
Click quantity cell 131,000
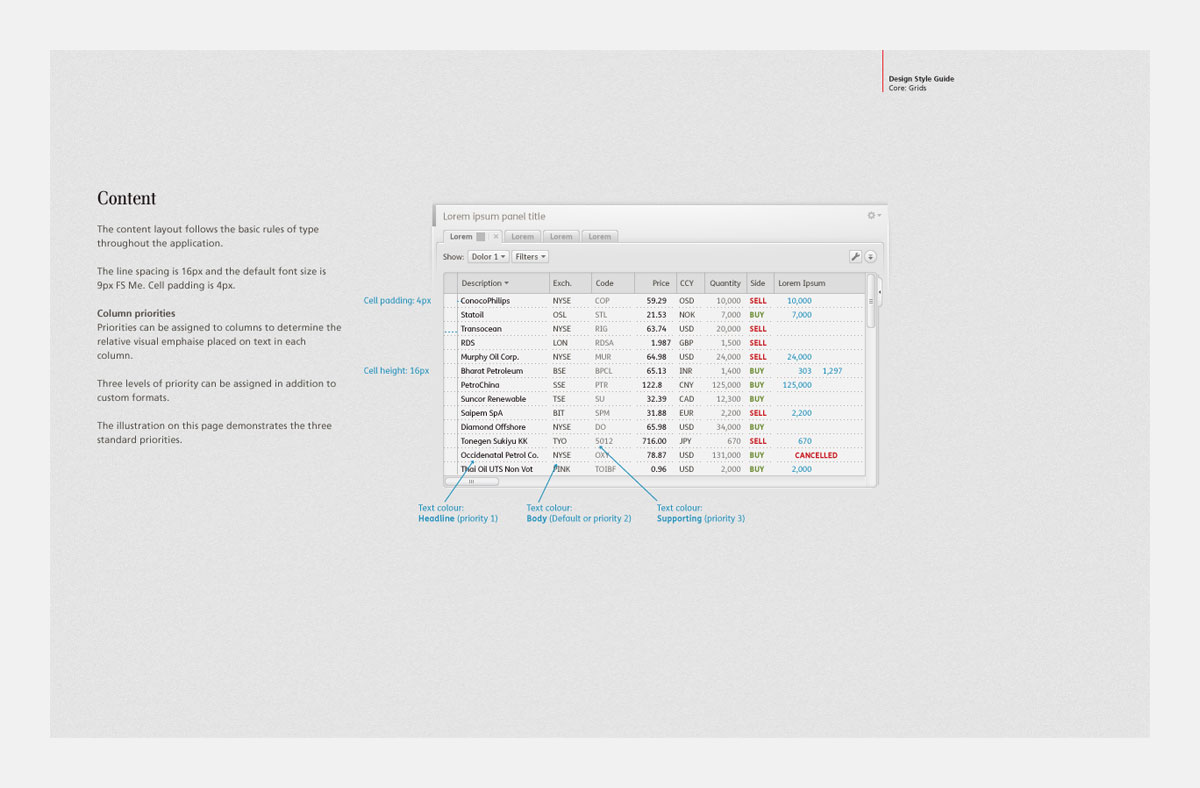point(725,455)
